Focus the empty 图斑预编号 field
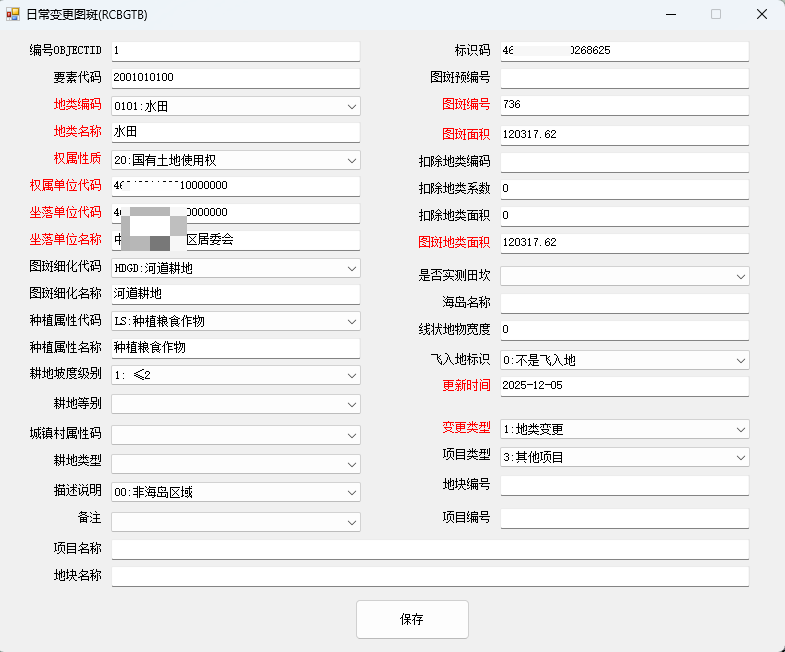This screenshot has height=652, width=785. [x=625, y=78]
